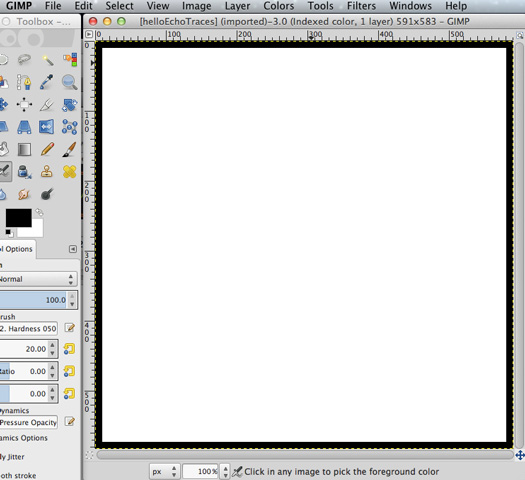Open the paint Mode dropdown showing Normal

(38, 279)
